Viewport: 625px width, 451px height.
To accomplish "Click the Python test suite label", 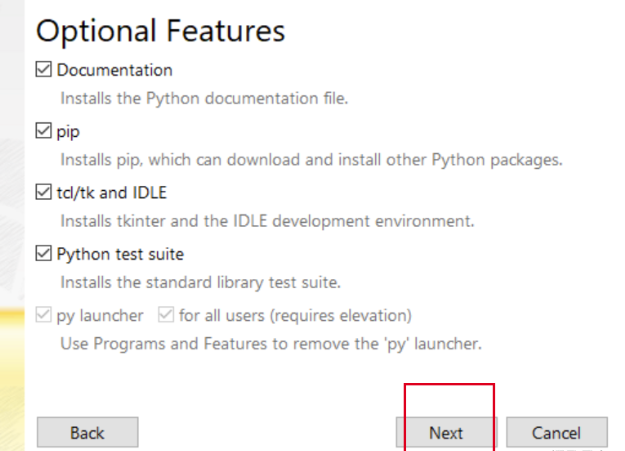I will (x=120, y=254).
